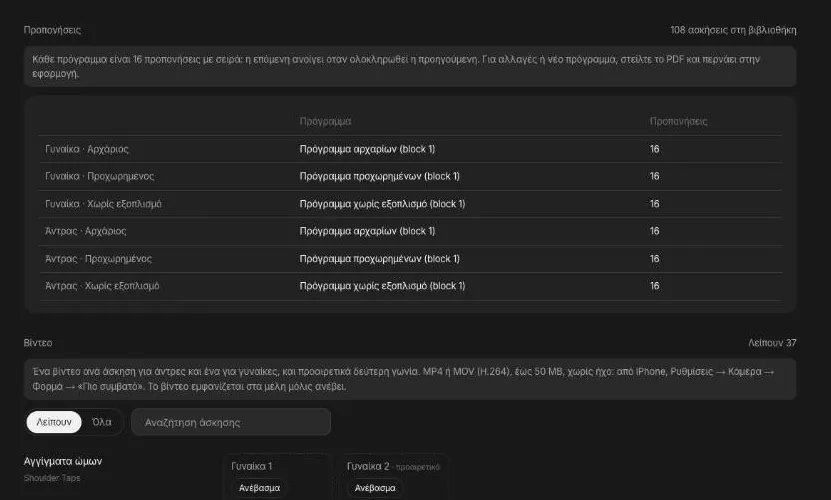Click the 16 count for Γυναίκα · Αρχάριος
The height and width of the screenshot is (500, 831).
pyautogui.click(x=655, y=149)
